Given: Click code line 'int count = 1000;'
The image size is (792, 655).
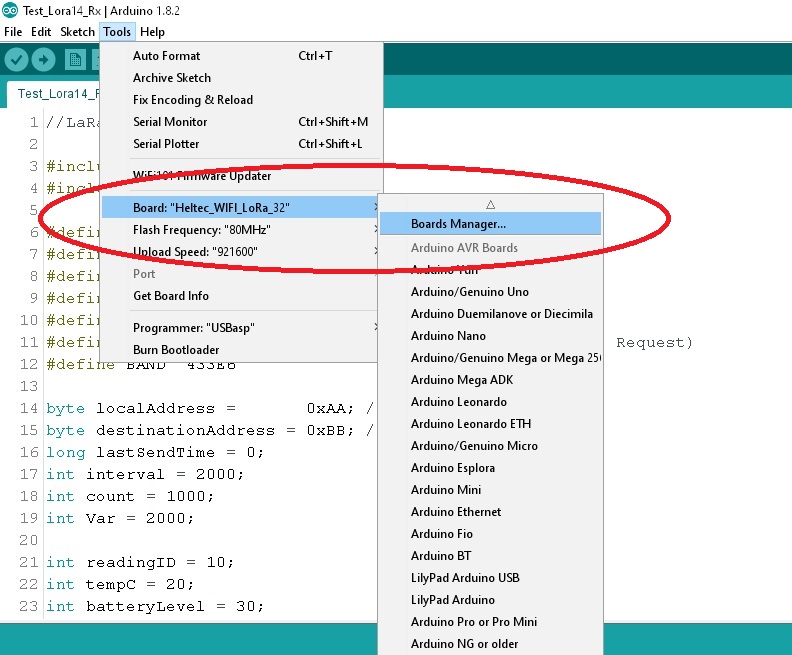Looking at the screenshot, I should (130, 496).
